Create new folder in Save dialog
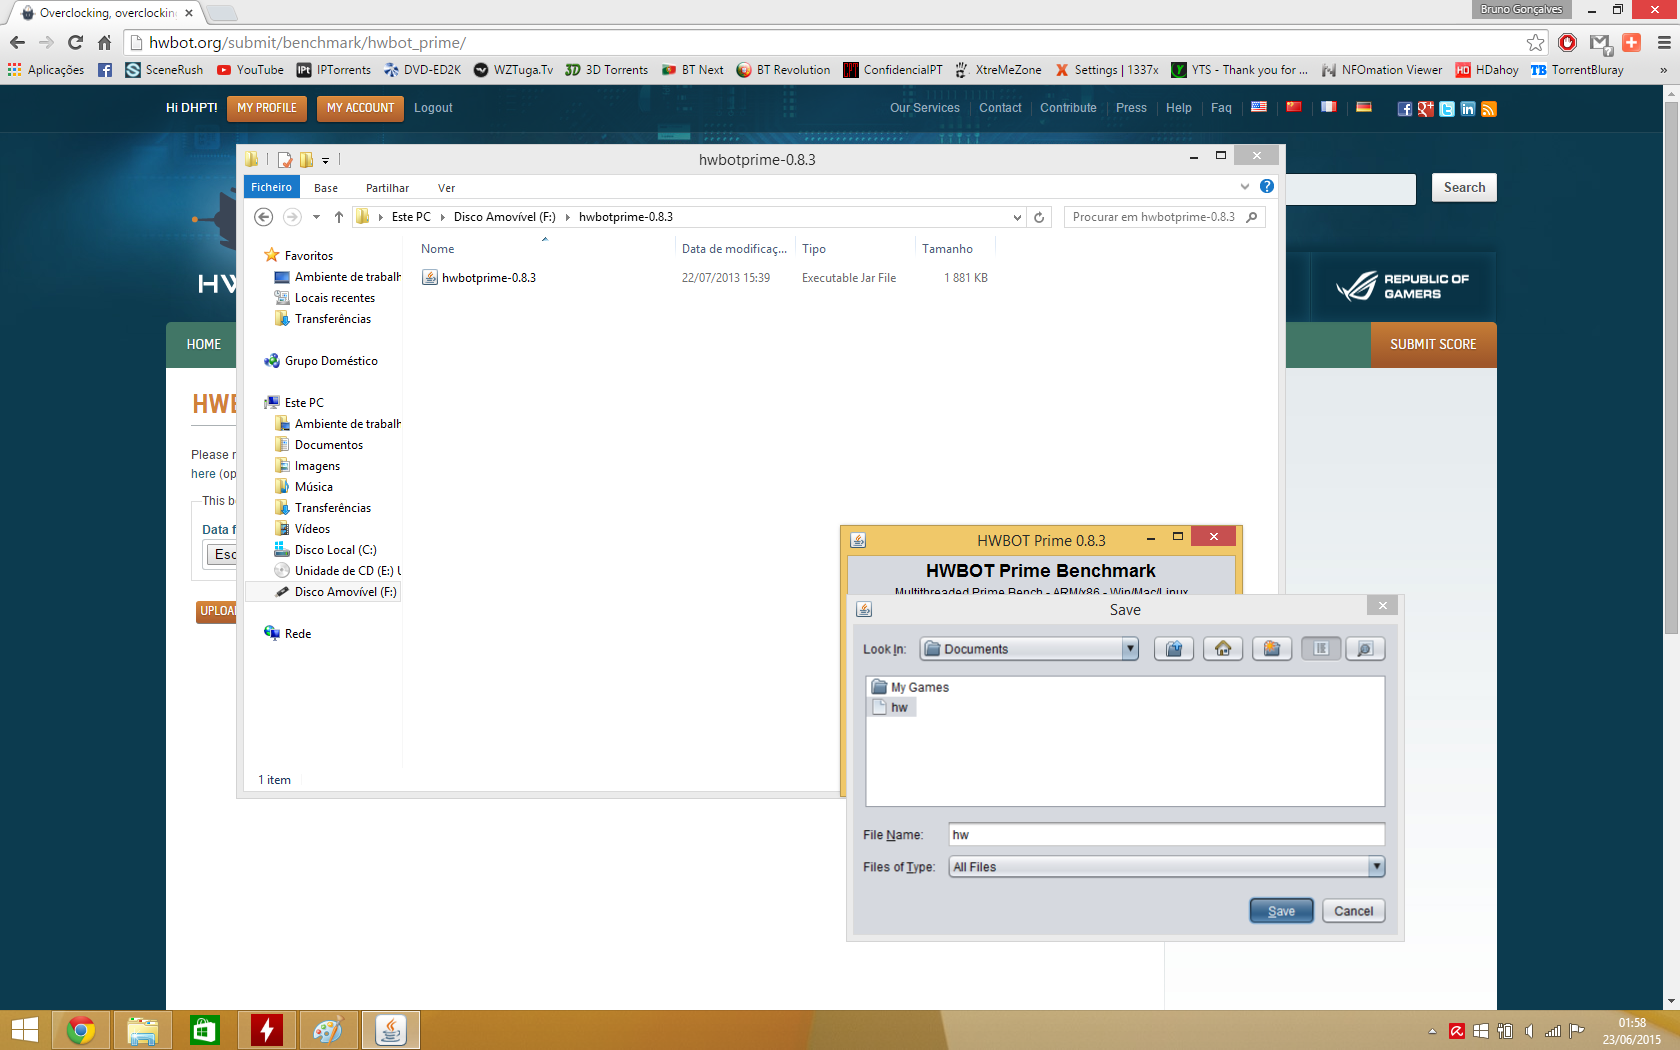The image size is (1680, 1050). 1272,649
